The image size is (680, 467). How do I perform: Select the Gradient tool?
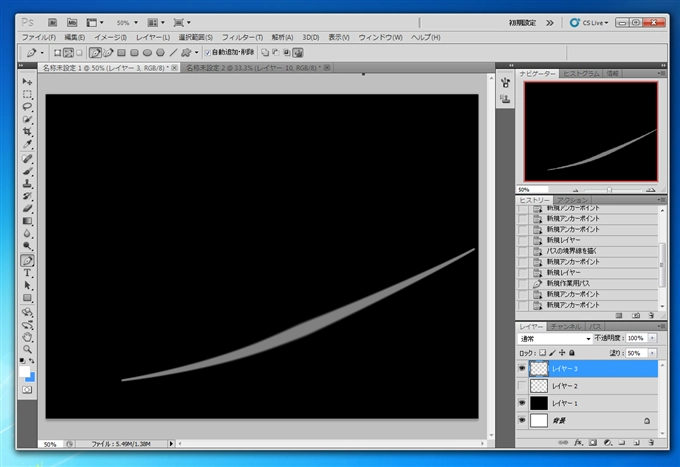(27, 221)
